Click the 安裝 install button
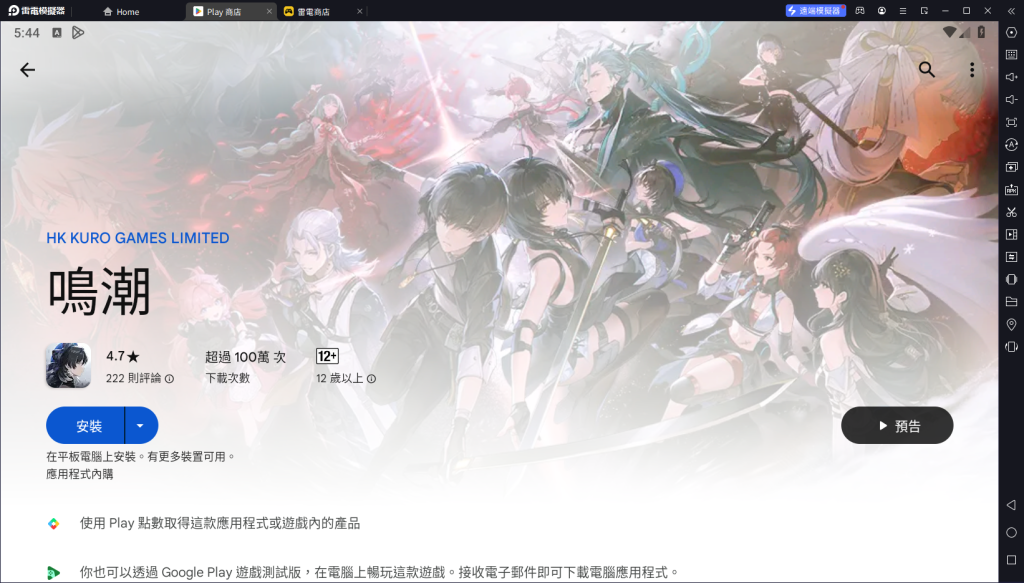This screenshot has width=1024, height=583. point(86,426)
